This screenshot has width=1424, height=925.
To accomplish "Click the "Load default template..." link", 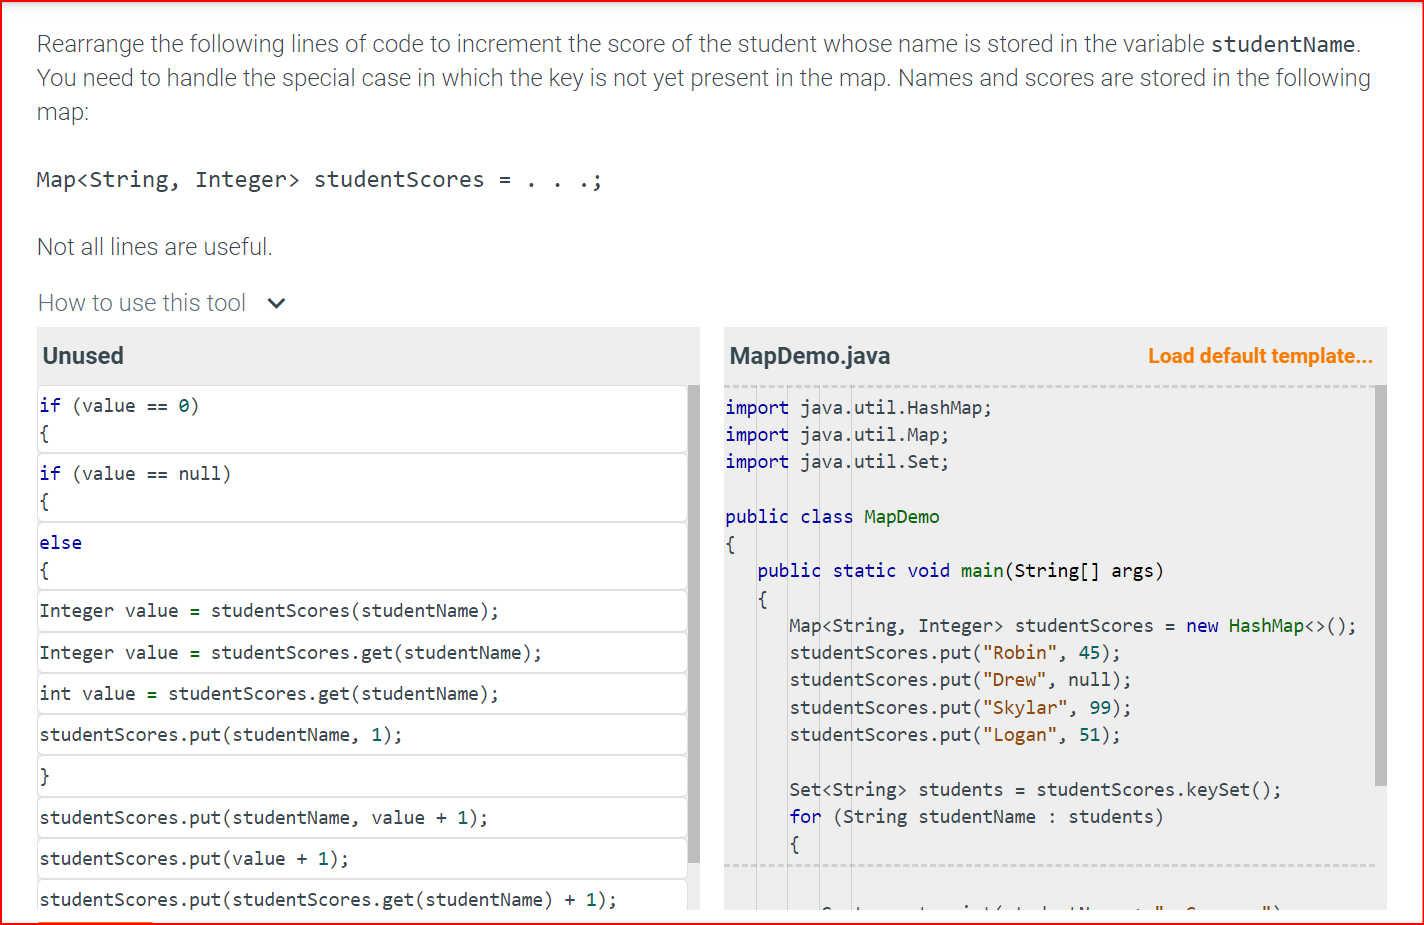I will 1260,356.
